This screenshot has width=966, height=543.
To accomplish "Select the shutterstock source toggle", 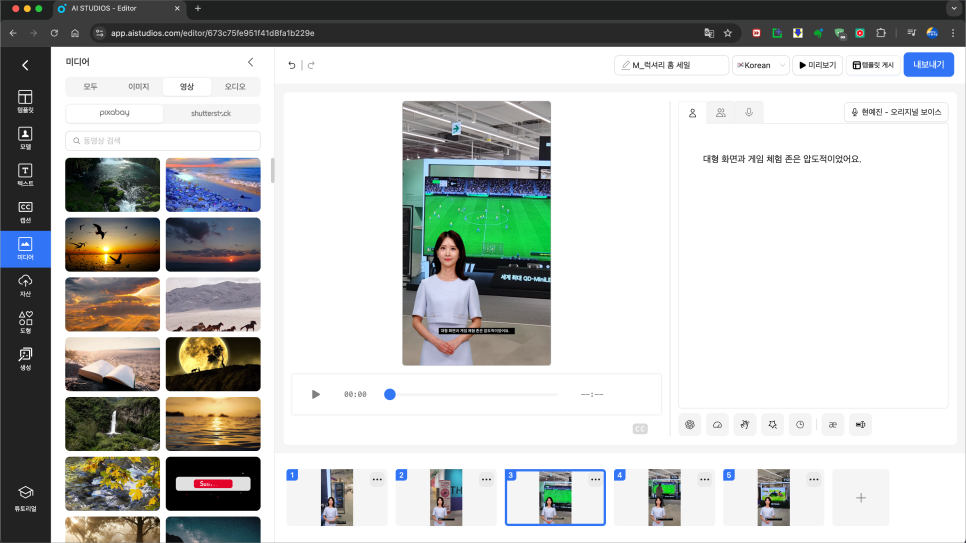I will pos(211,113).
